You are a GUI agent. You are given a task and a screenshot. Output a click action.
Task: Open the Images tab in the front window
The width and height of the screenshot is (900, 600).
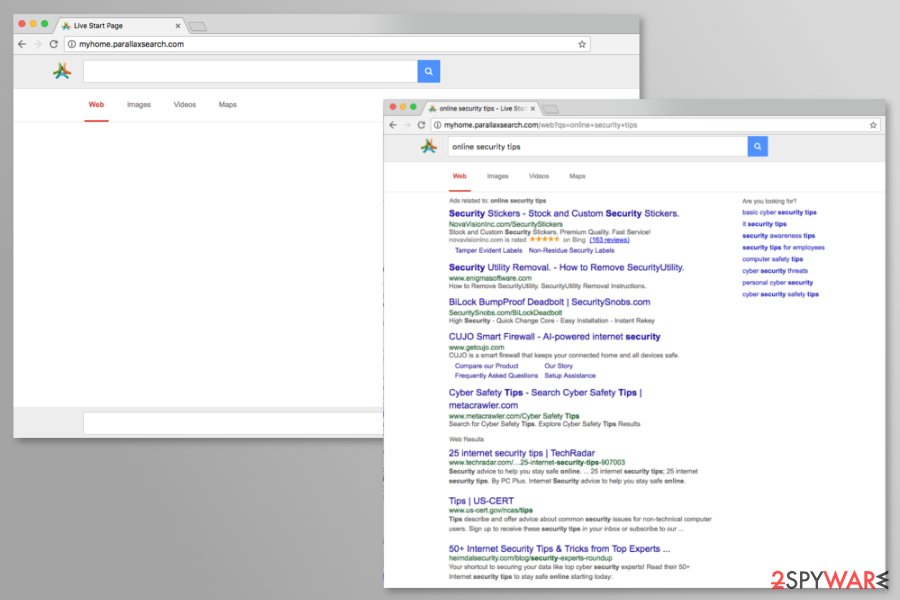tap(498, 176)
